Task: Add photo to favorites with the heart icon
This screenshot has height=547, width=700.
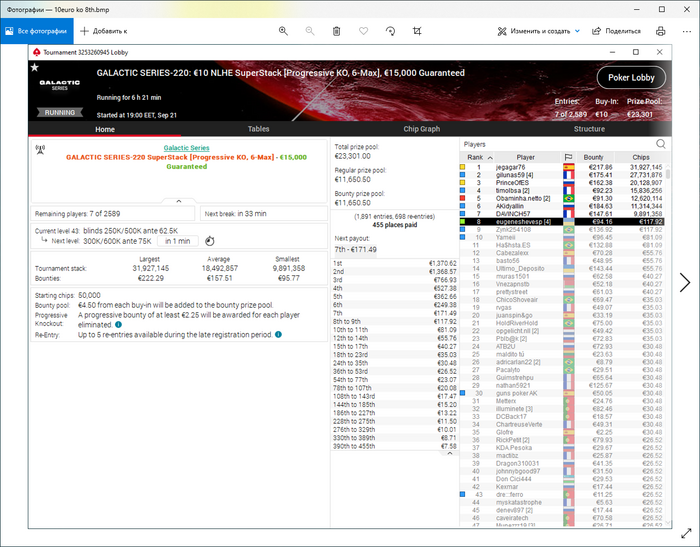Action: [364, 31]
